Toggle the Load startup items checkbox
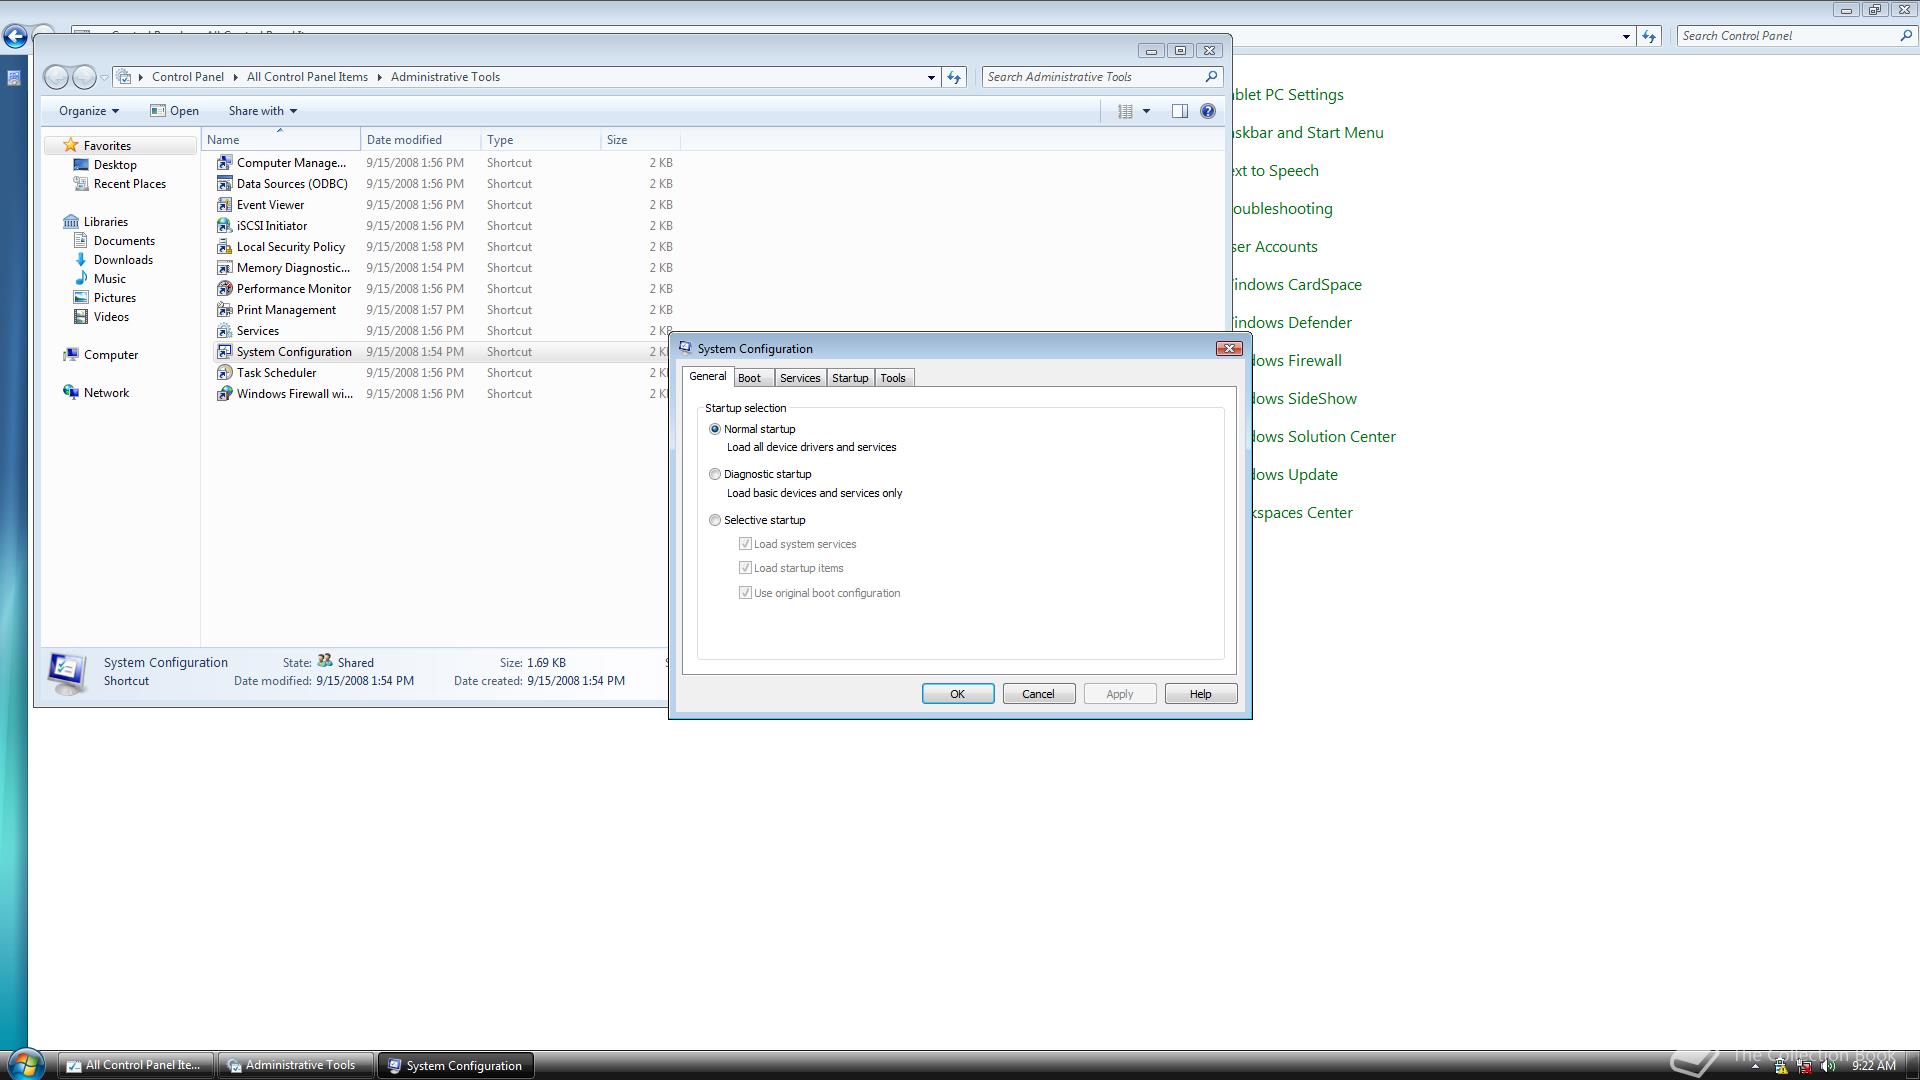The width and height of the screenshot is (1920, 1080). tap(745, 568)
